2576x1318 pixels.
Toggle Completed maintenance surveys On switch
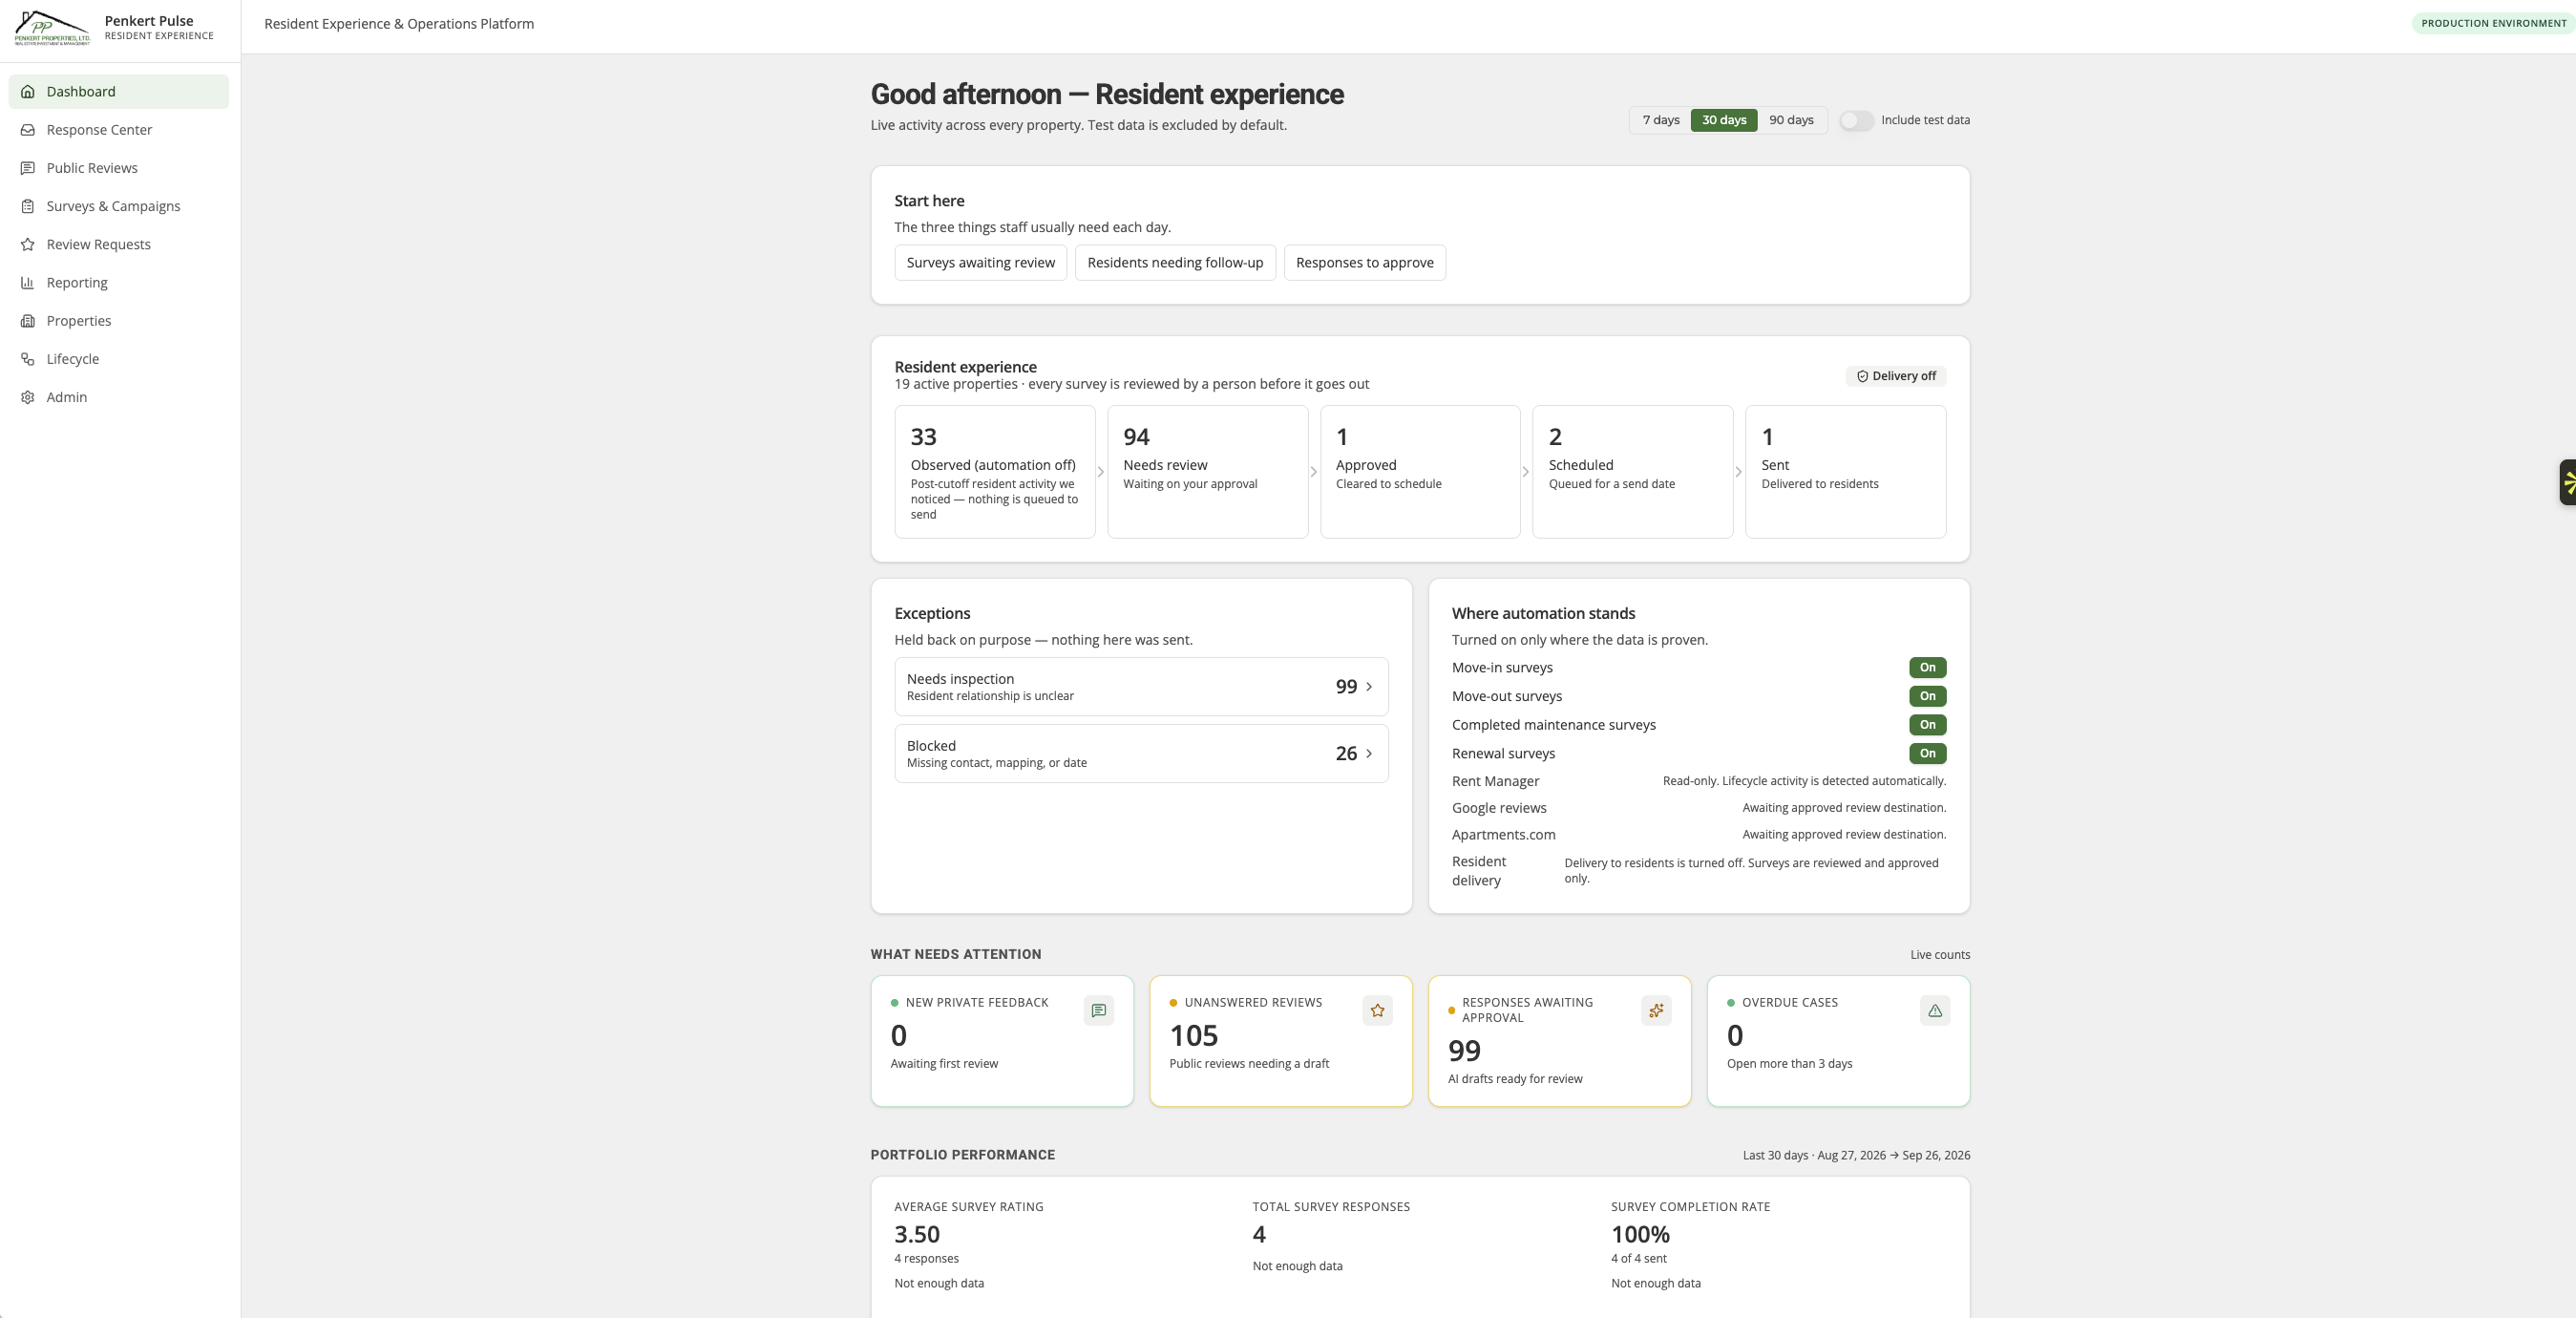tap(1927, 724)
